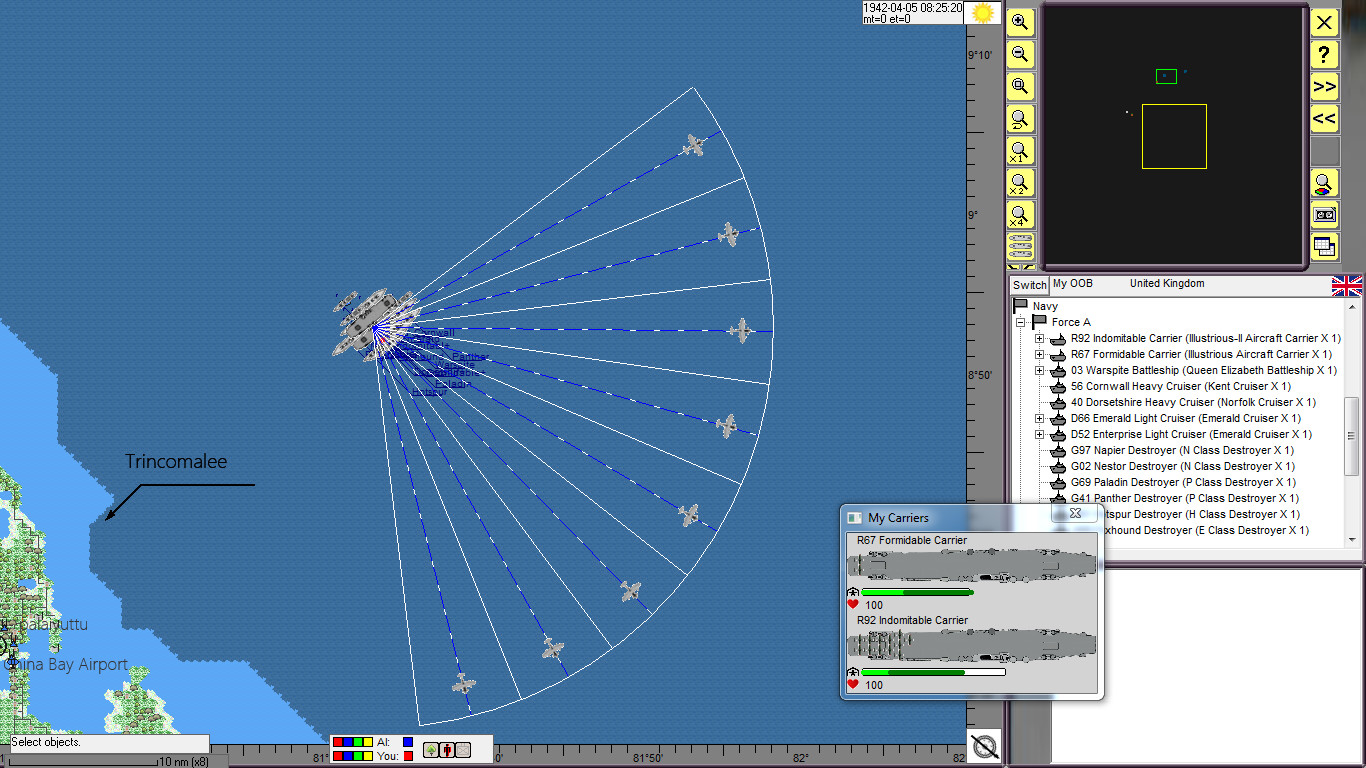1366x768 pixels.
Task: Click the R67 Formidable Carrier thumbnail
Action: point(970,563)
